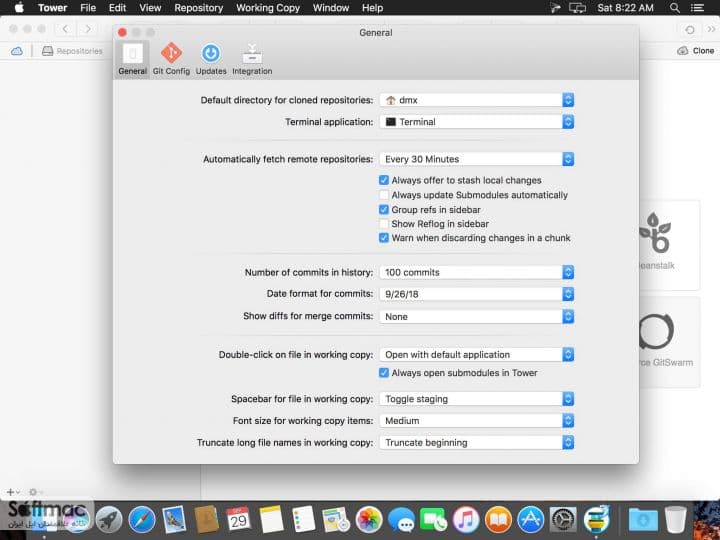This screenshot has width=720, height=540.
Task: Click the back arrow in Tower toolbar
Action: tap(65, 29)
